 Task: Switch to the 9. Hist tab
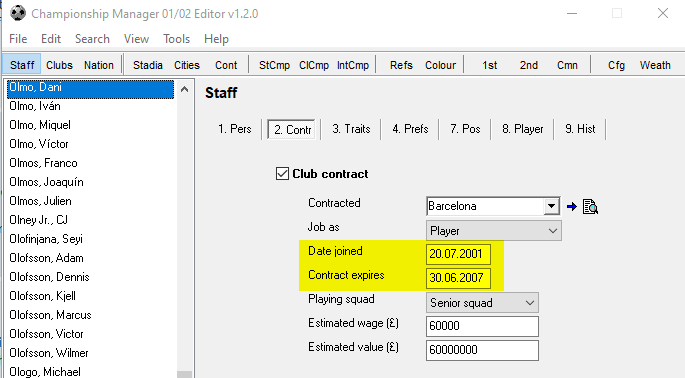tap(580, 129)
